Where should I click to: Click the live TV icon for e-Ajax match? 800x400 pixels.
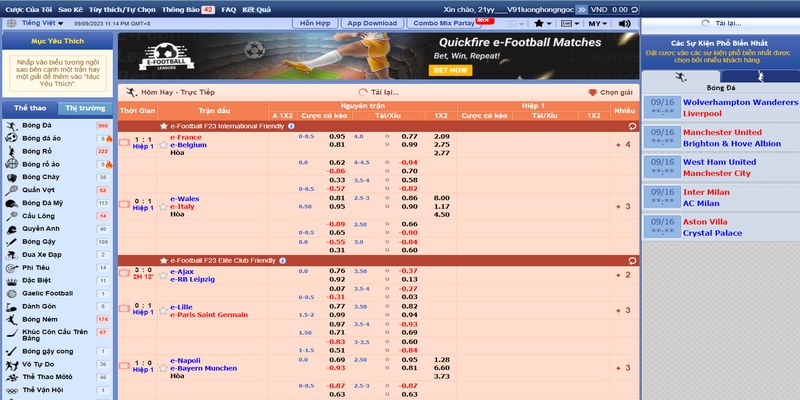124,273
